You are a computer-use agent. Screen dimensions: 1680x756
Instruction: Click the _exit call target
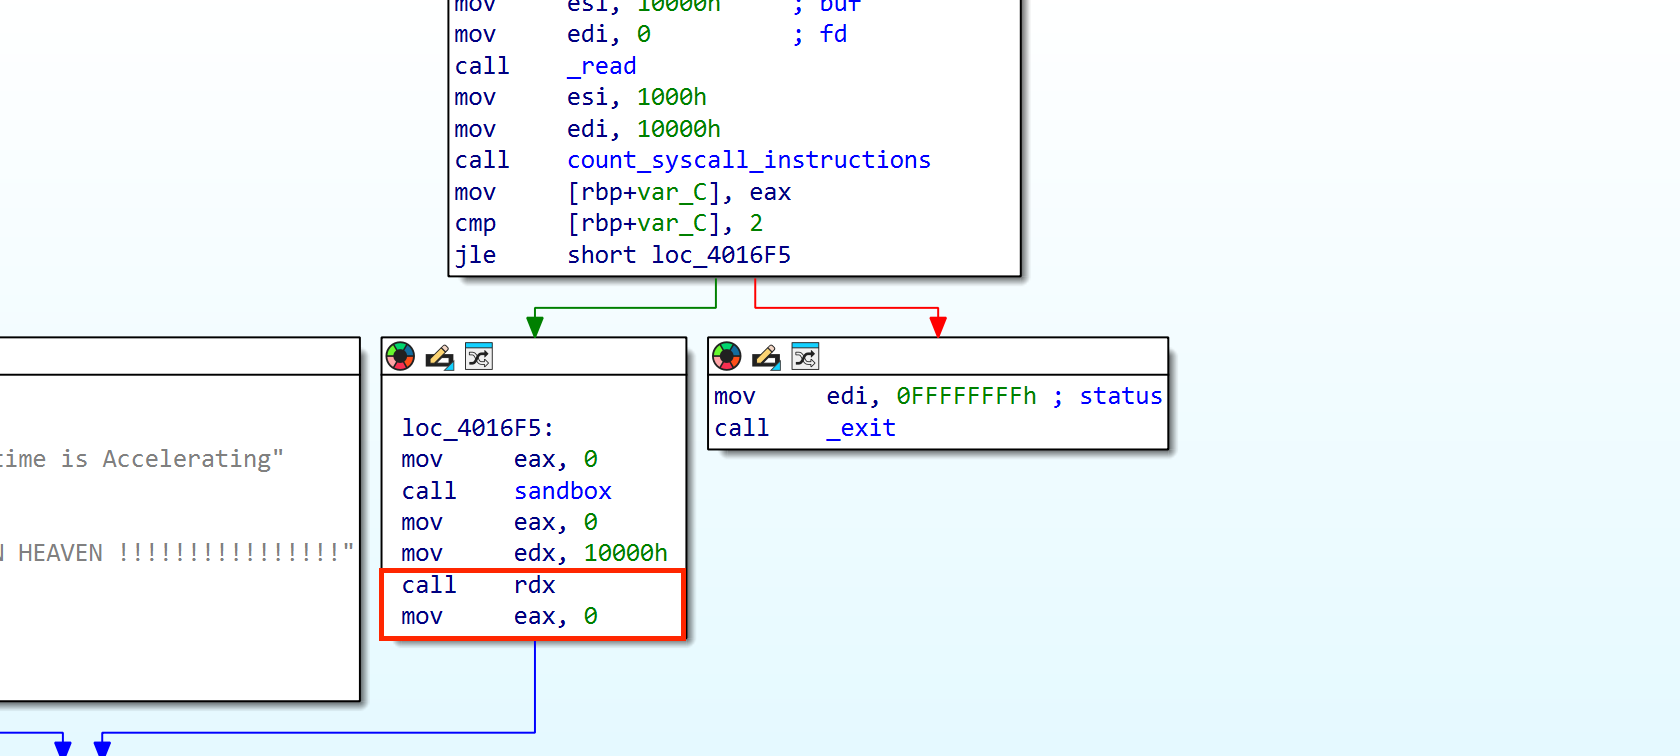click(x=861, y=428)
